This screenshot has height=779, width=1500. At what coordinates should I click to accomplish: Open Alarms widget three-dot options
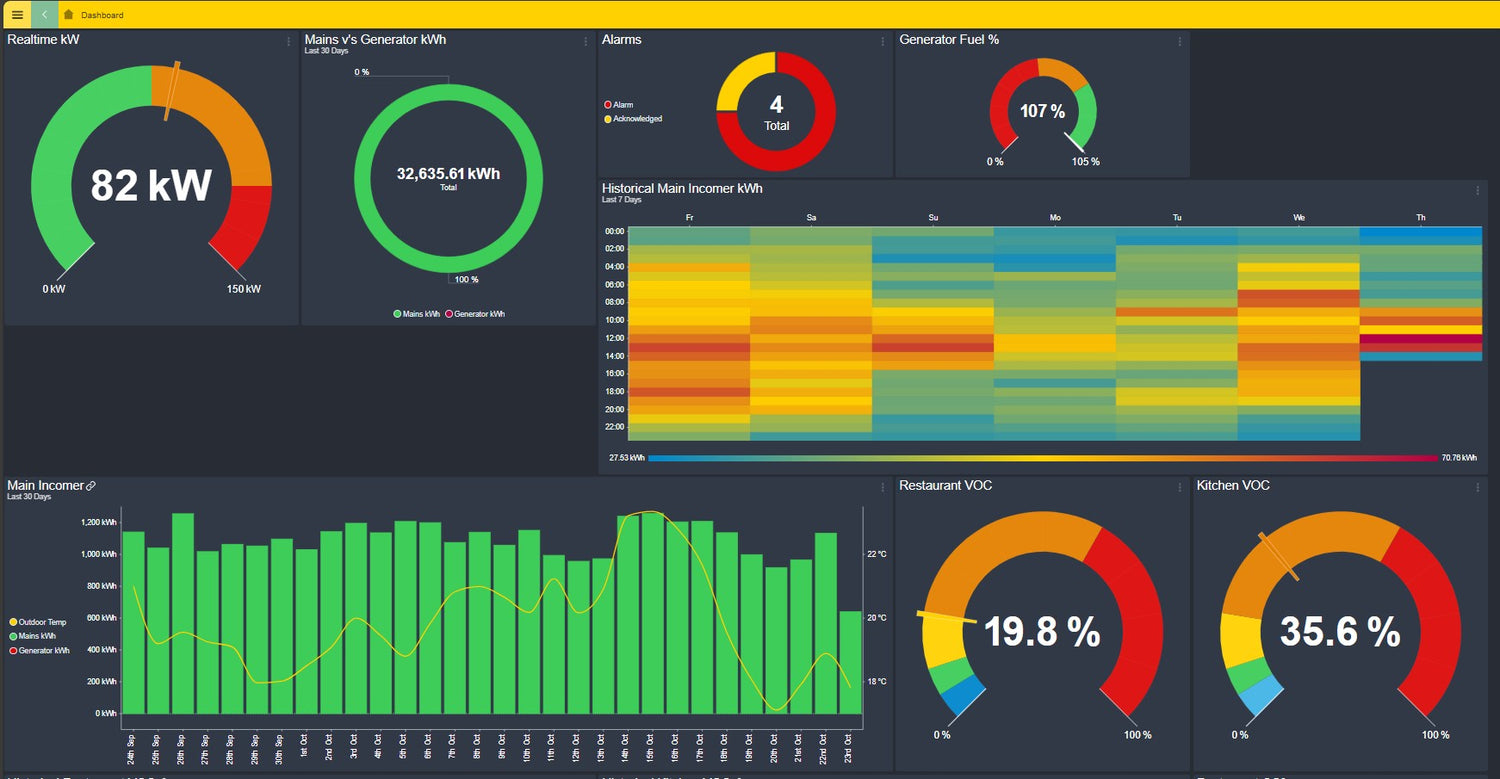click(883, 42)
